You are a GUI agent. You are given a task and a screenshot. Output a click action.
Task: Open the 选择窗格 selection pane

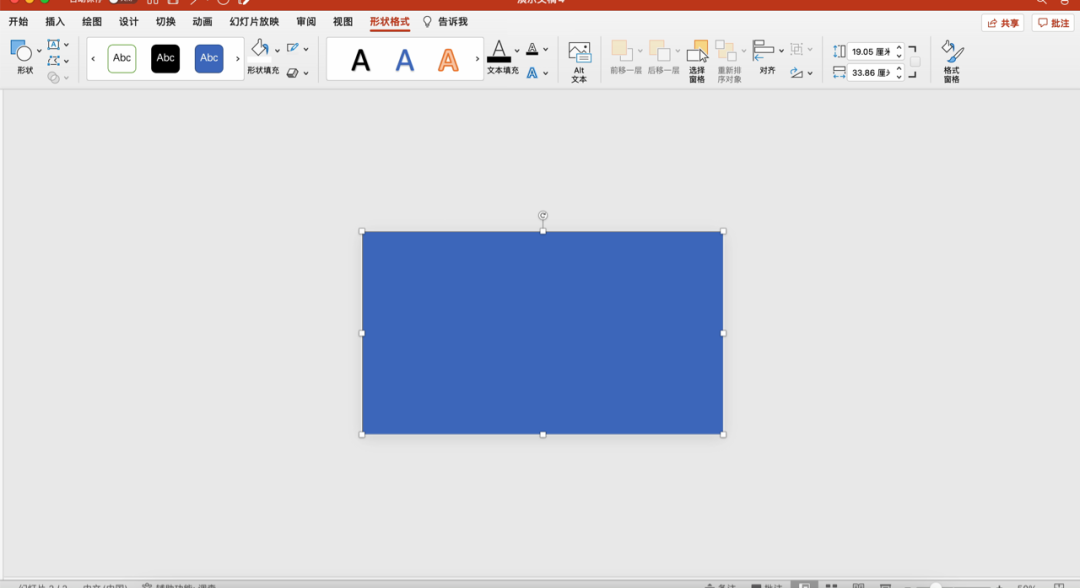pyautogui.click(x=697, y=61)
